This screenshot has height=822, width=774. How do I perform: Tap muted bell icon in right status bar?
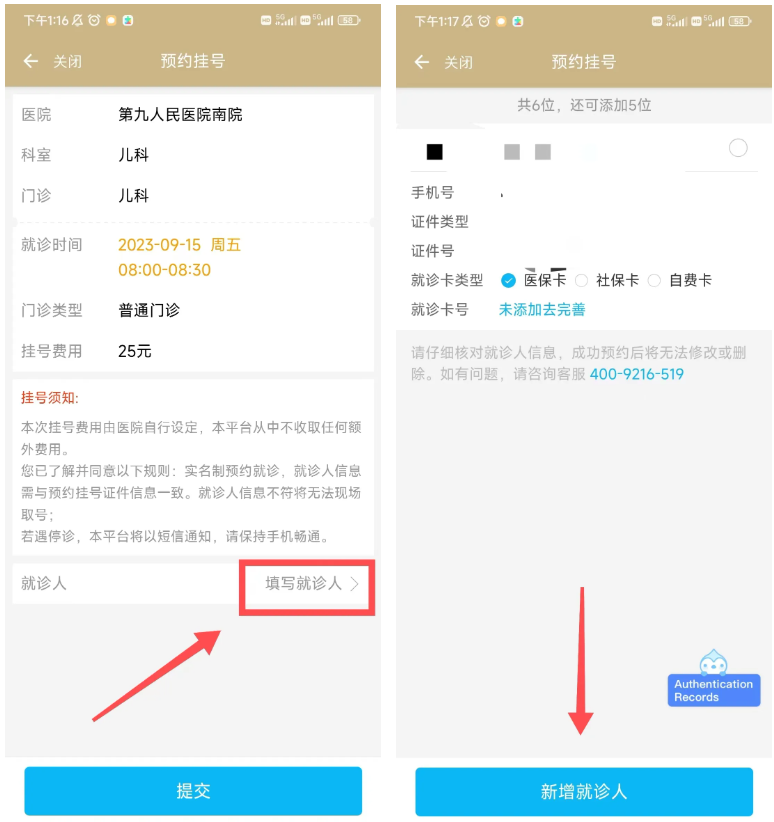click(x=467, y=21)
